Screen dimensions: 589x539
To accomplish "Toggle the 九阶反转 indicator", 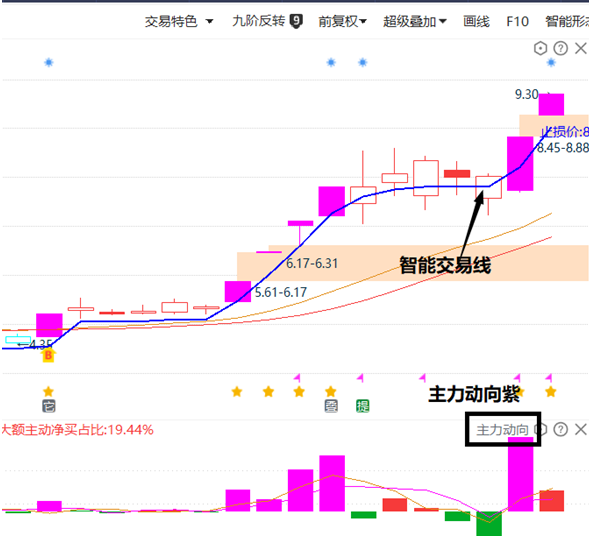I will [267, 21].
